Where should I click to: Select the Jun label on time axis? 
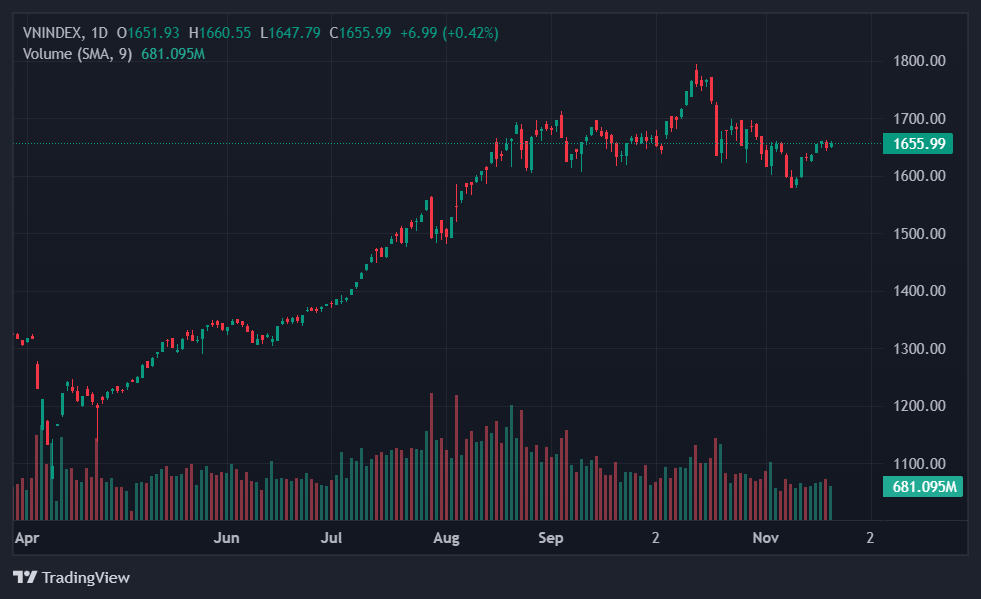coord(227,538)
